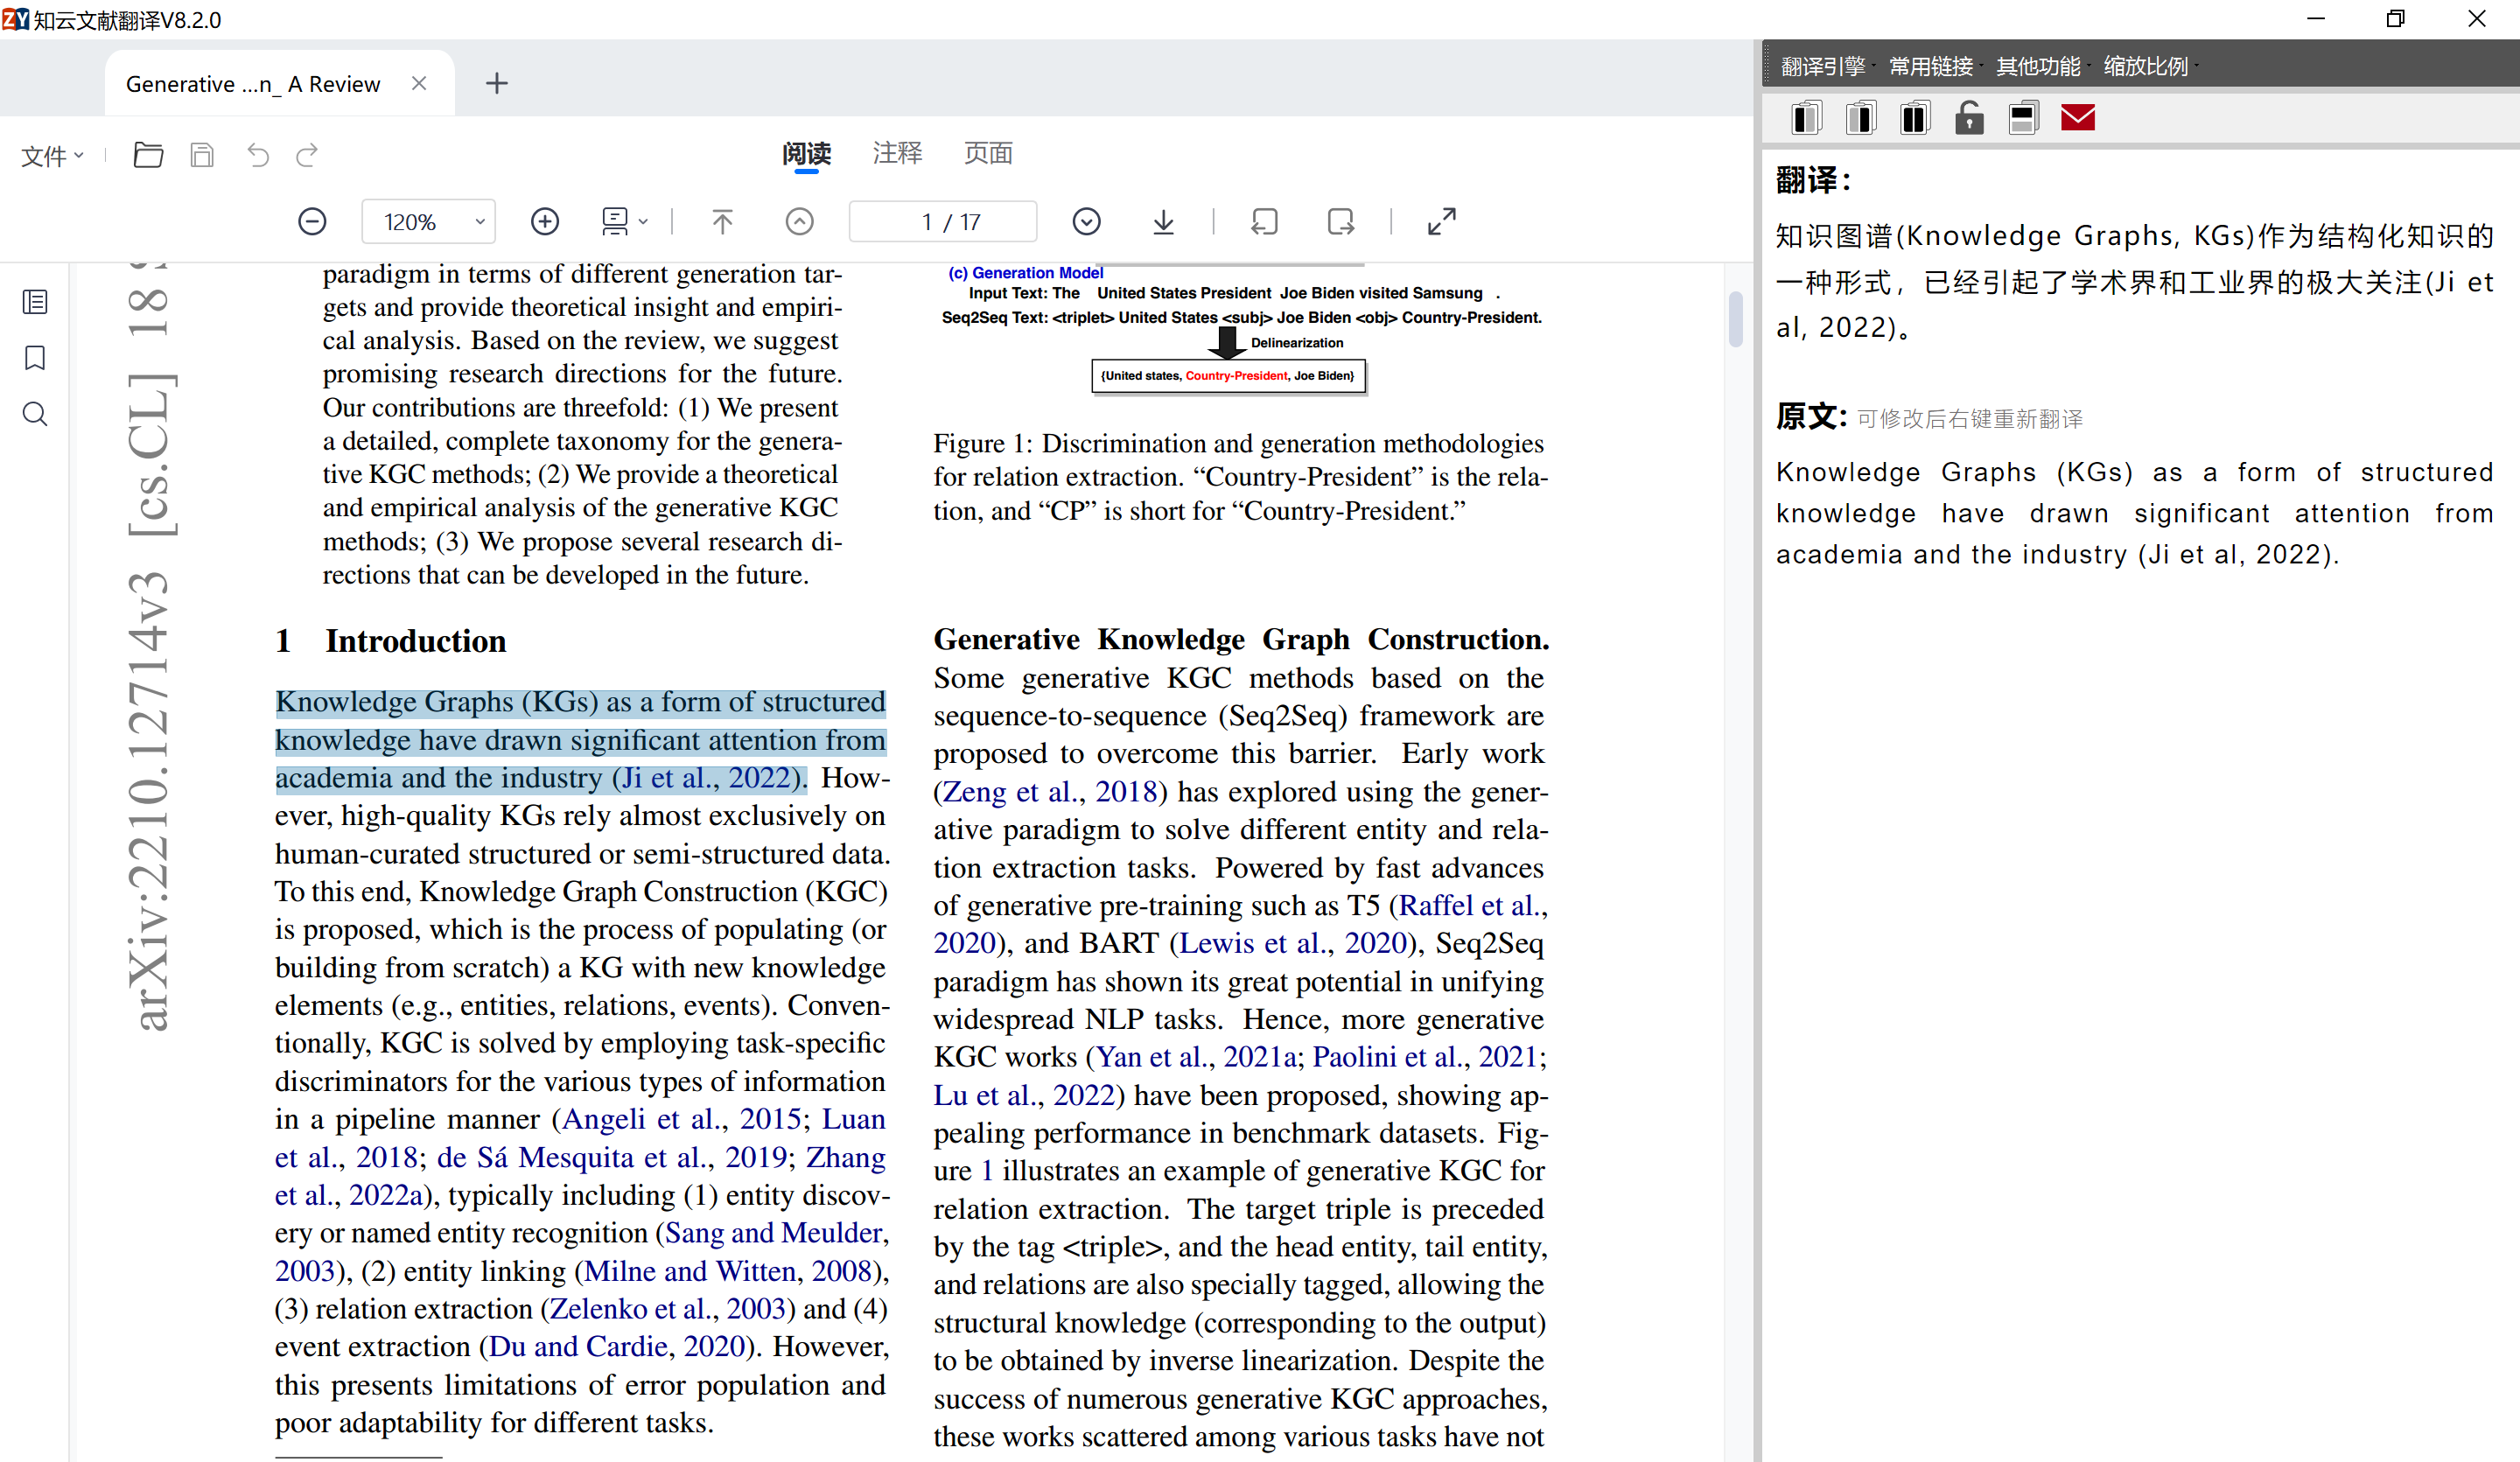Click the window split layout icon

click(x=2023, y=118)
